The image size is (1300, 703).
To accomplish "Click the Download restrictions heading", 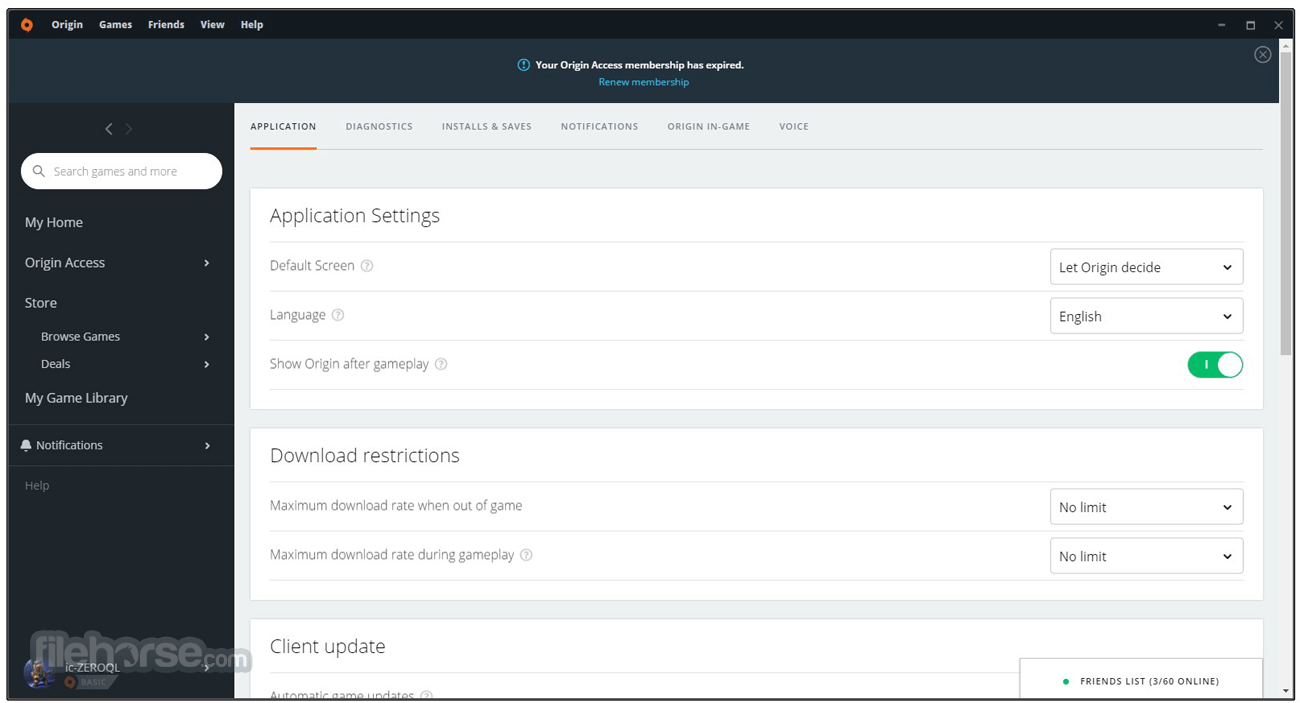I will [365, 455].
